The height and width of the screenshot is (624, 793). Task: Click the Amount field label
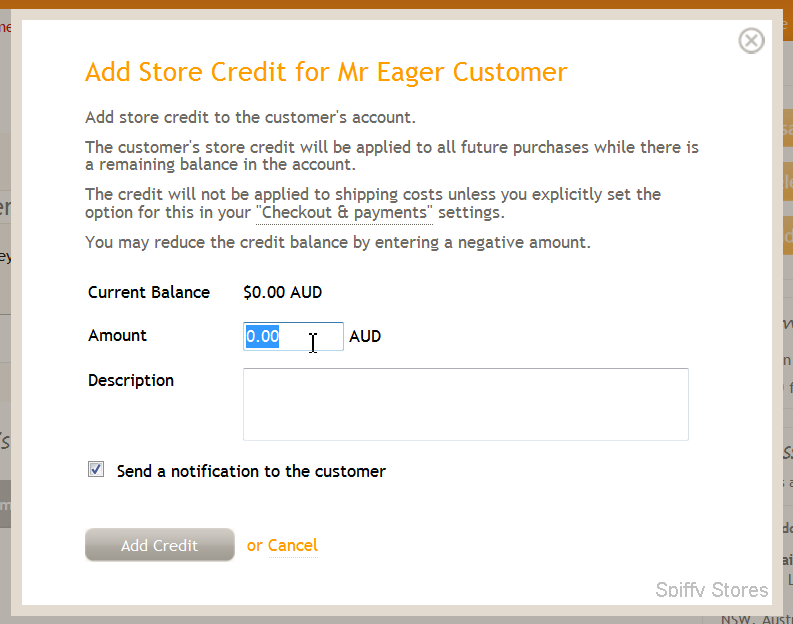point(117,335)
